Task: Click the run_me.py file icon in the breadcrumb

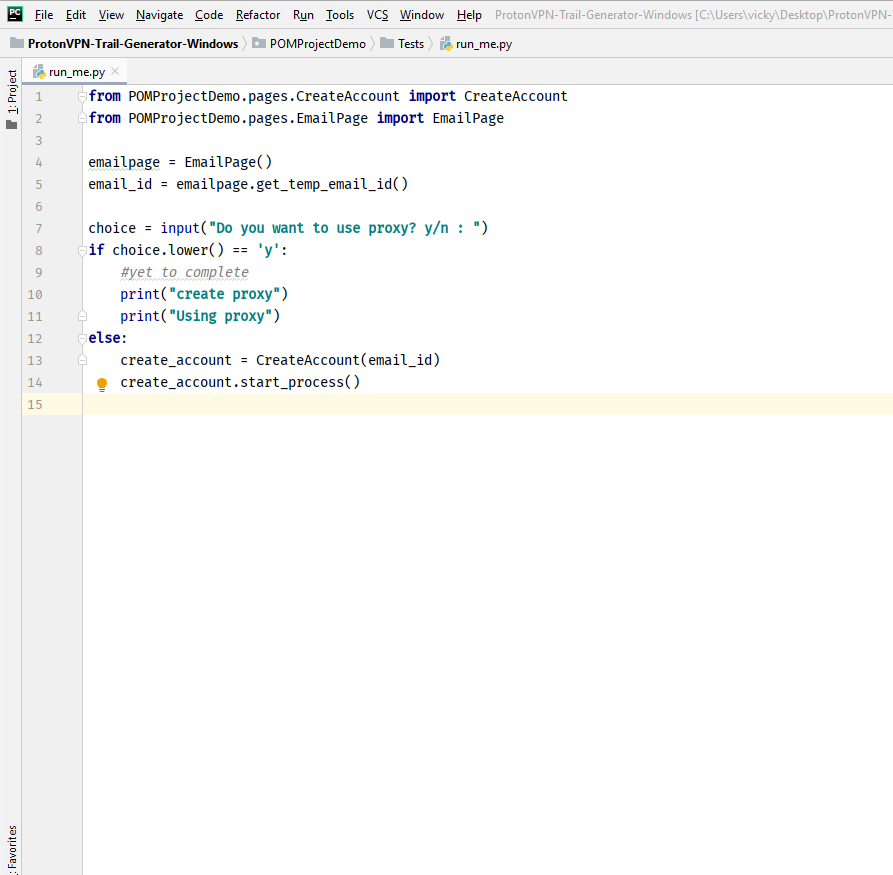Action: [446, 44]
